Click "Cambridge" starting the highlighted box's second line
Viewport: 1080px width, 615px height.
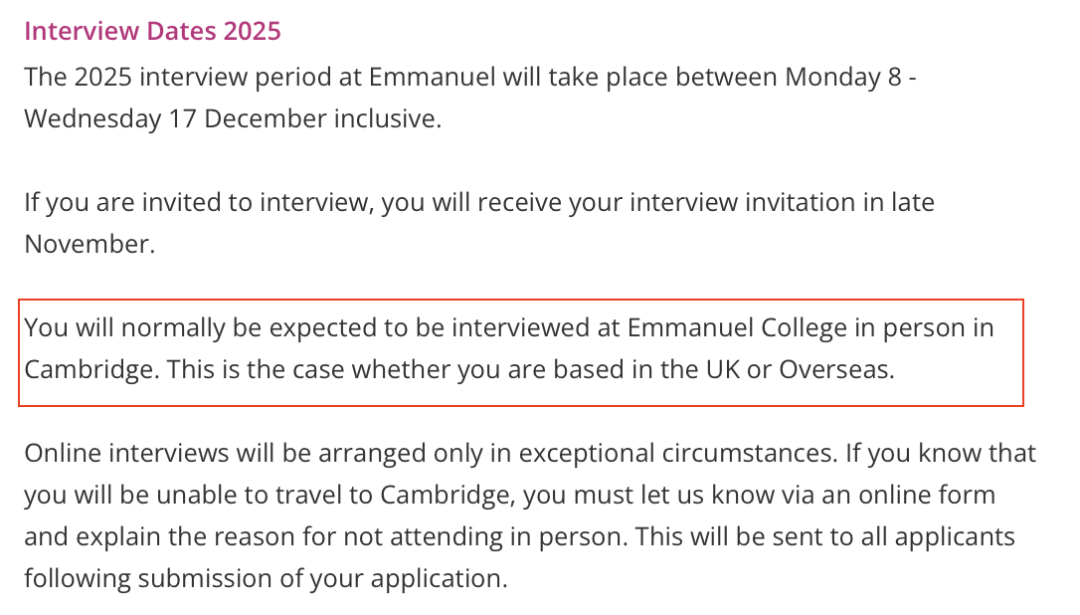pos(88,369)
